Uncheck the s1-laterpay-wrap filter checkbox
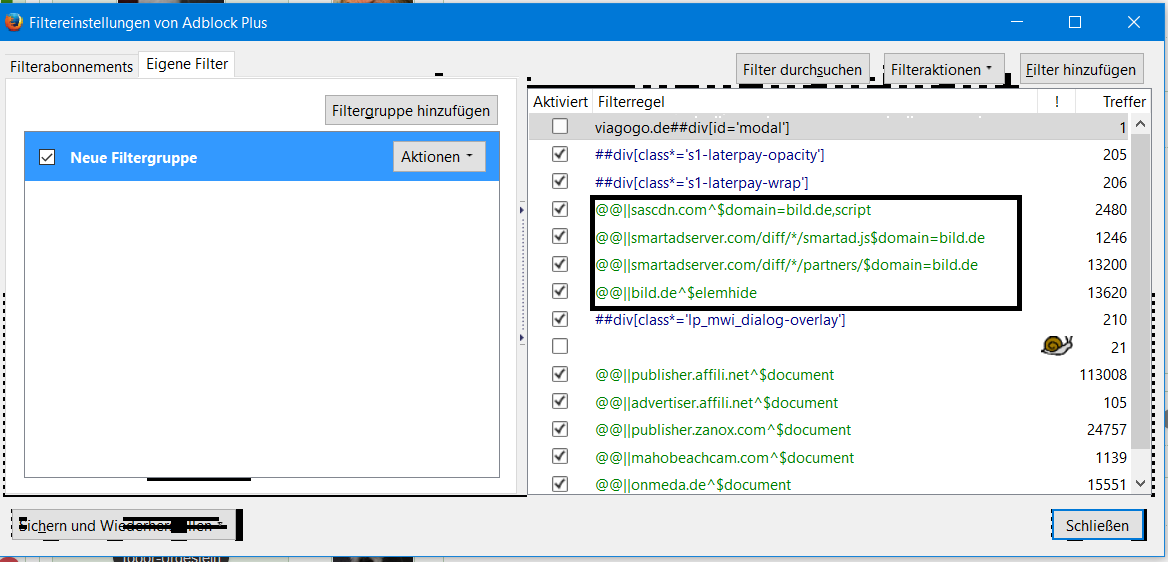The height and width of the screenshot is (562, 1168). click(x=560, y=182)
